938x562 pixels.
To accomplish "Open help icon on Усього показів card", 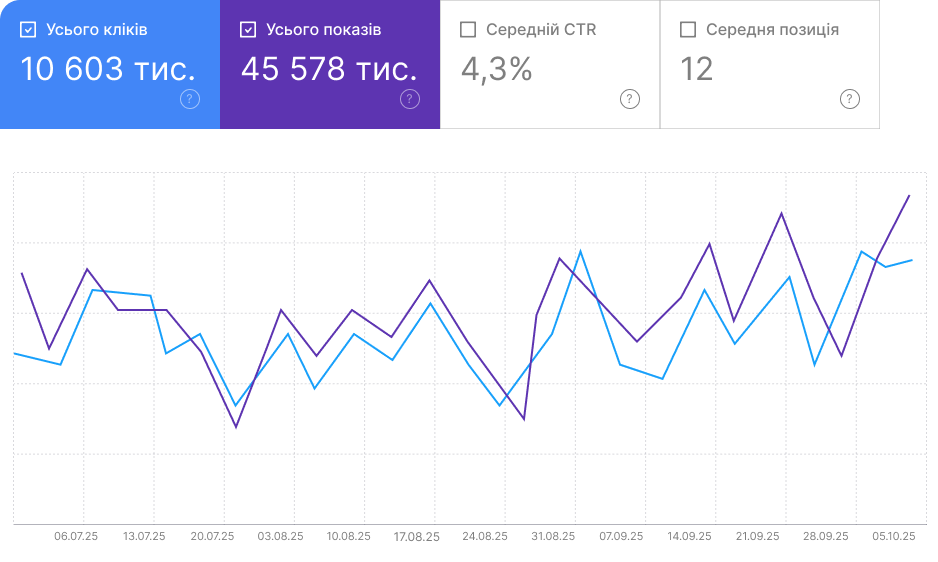I will click(410, 98).
